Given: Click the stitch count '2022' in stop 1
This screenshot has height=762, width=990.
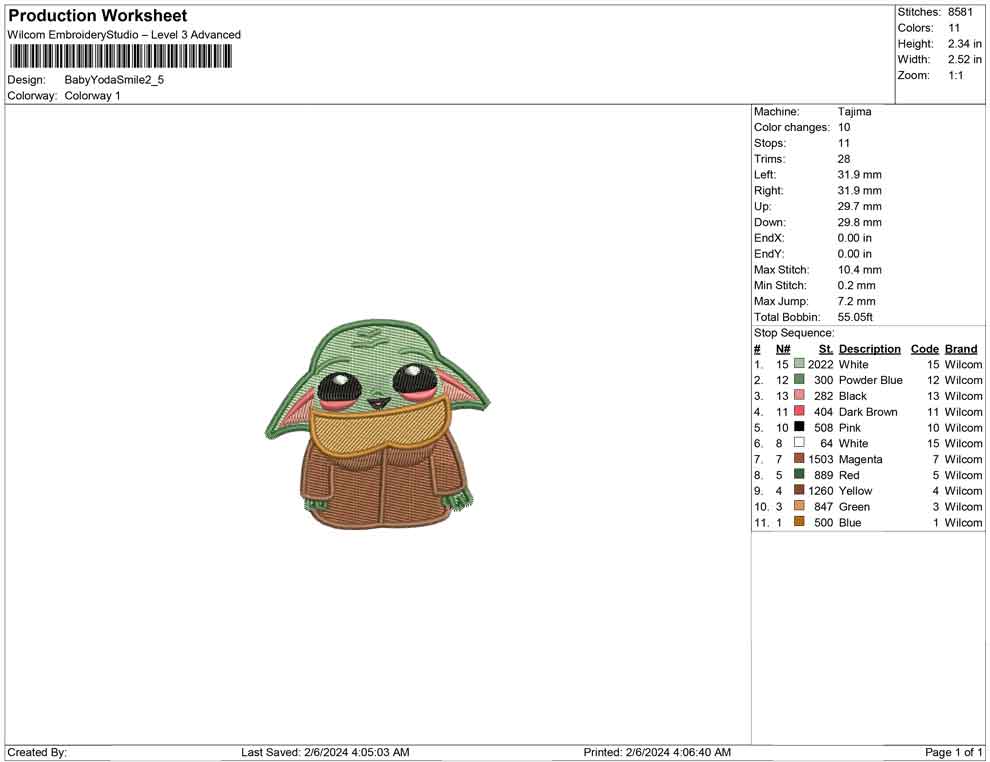Looking at the screenshot, I should (821, 364).
